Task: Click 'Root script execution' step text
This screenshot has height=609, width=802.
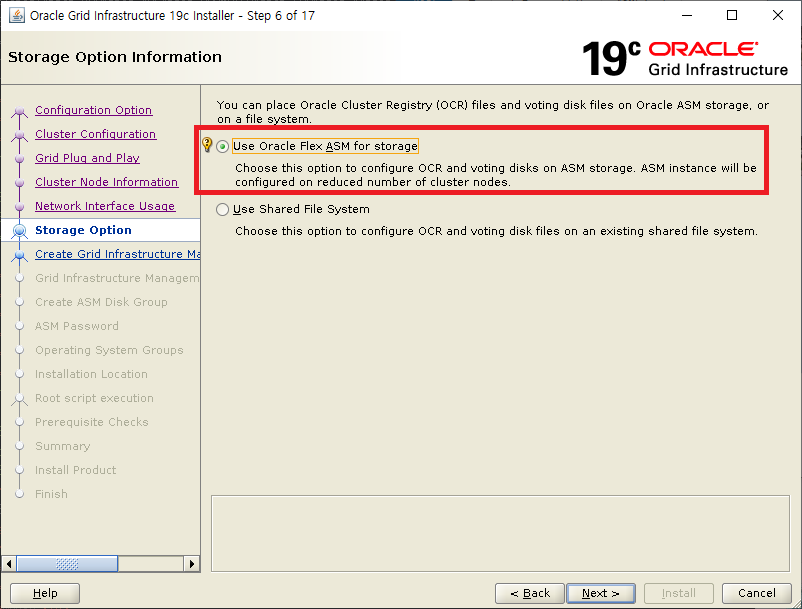Action: (94, 398)
